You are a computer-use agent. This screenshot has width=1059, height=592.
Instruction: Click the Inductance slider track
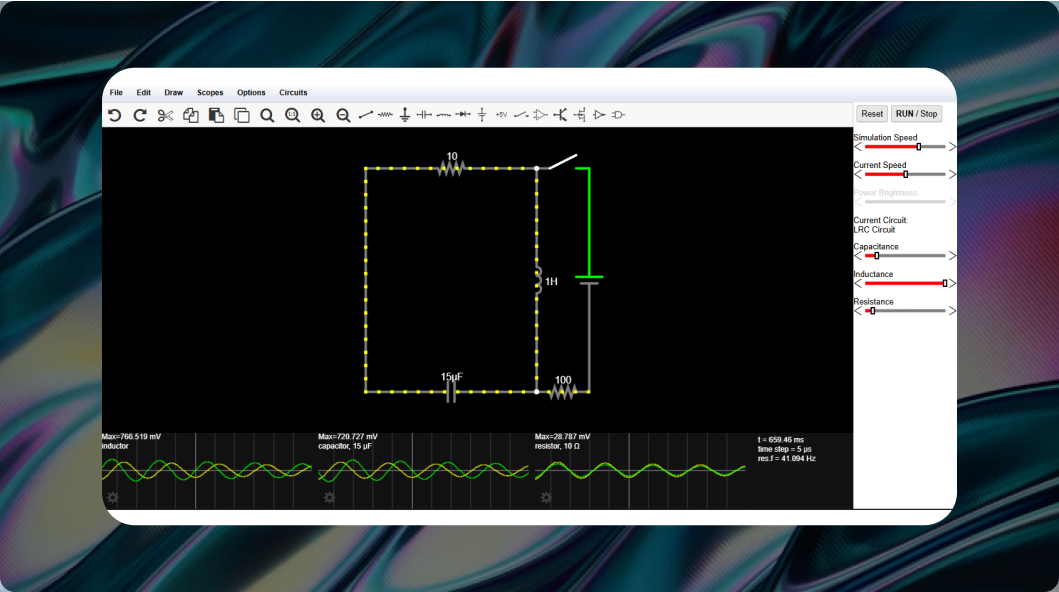coord(905,284)
